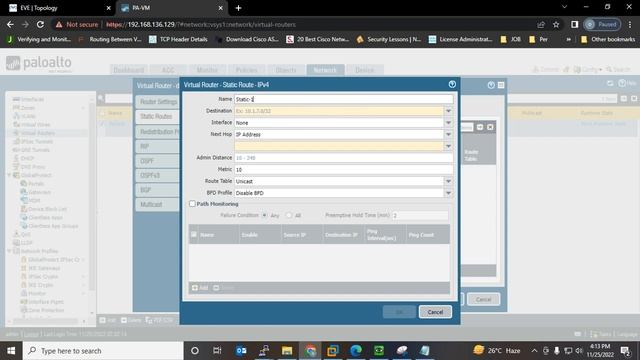Image resolution: width=640 pixels, height=360 pixels.
Task: Click the greyed OK button in Static Route dialog
Action: point(399,312)
